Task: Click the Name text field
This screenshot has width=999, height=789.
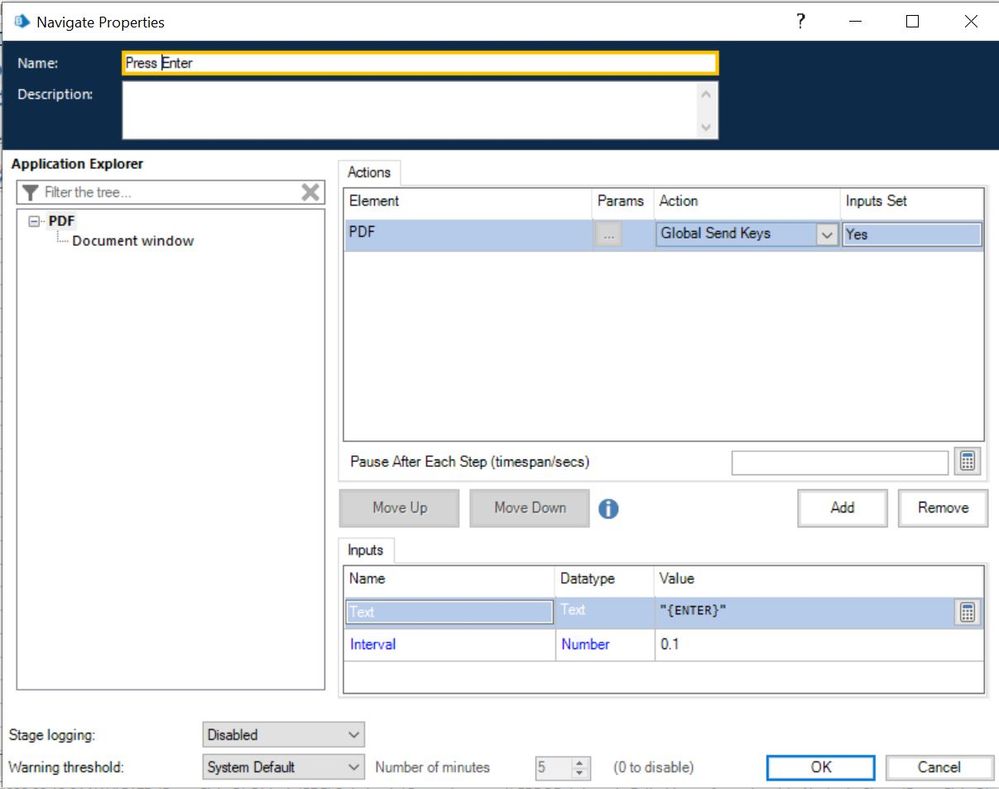Action: point(420,63)
